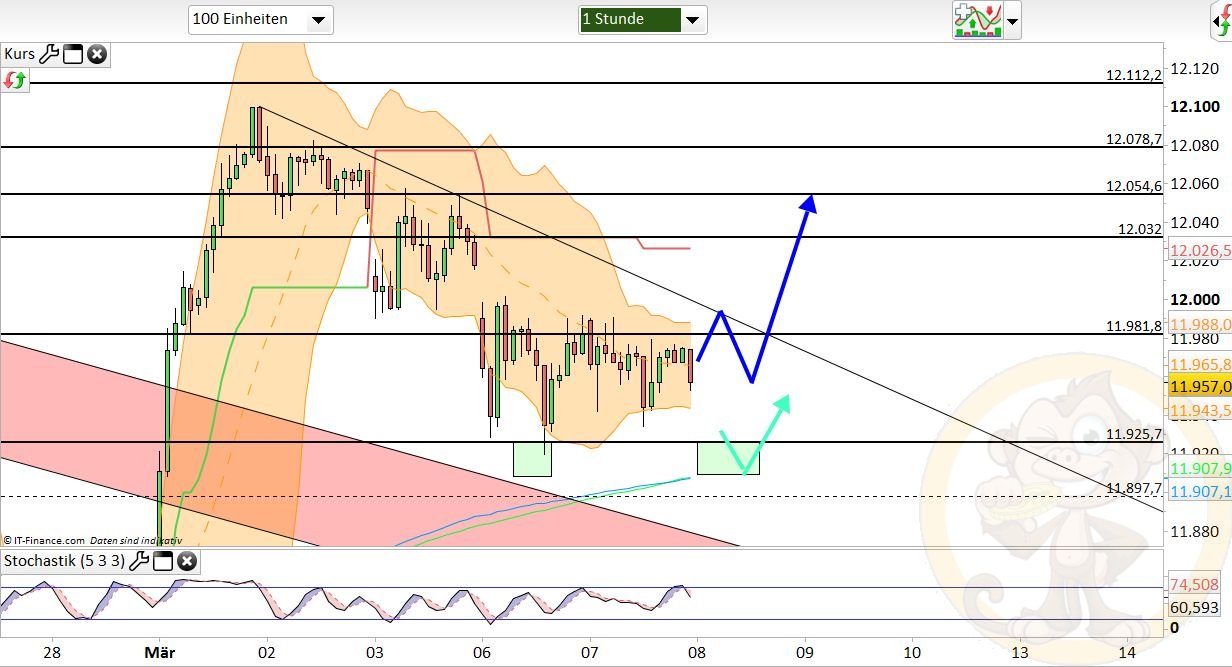Click the Kurs panel label
The width and height of the screenshot is (1232, 667).
20,54
